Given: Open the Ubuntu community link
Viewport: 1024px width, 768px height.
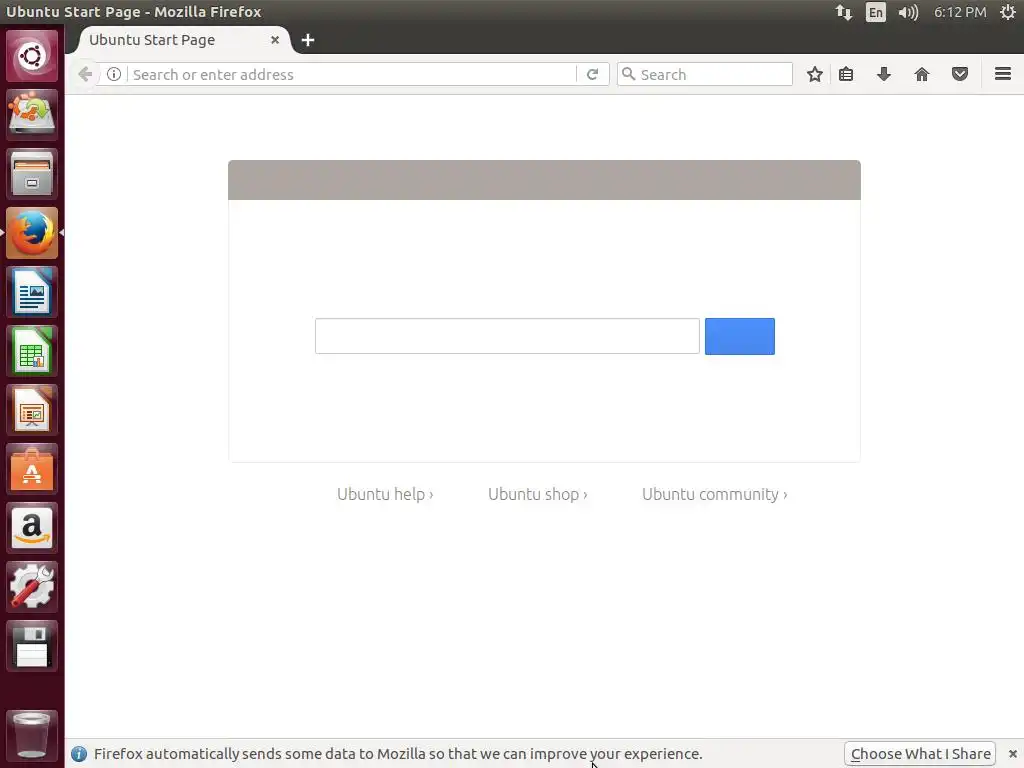Looking at the screenshot, I should pyautogui.click(x=714, y=494).
